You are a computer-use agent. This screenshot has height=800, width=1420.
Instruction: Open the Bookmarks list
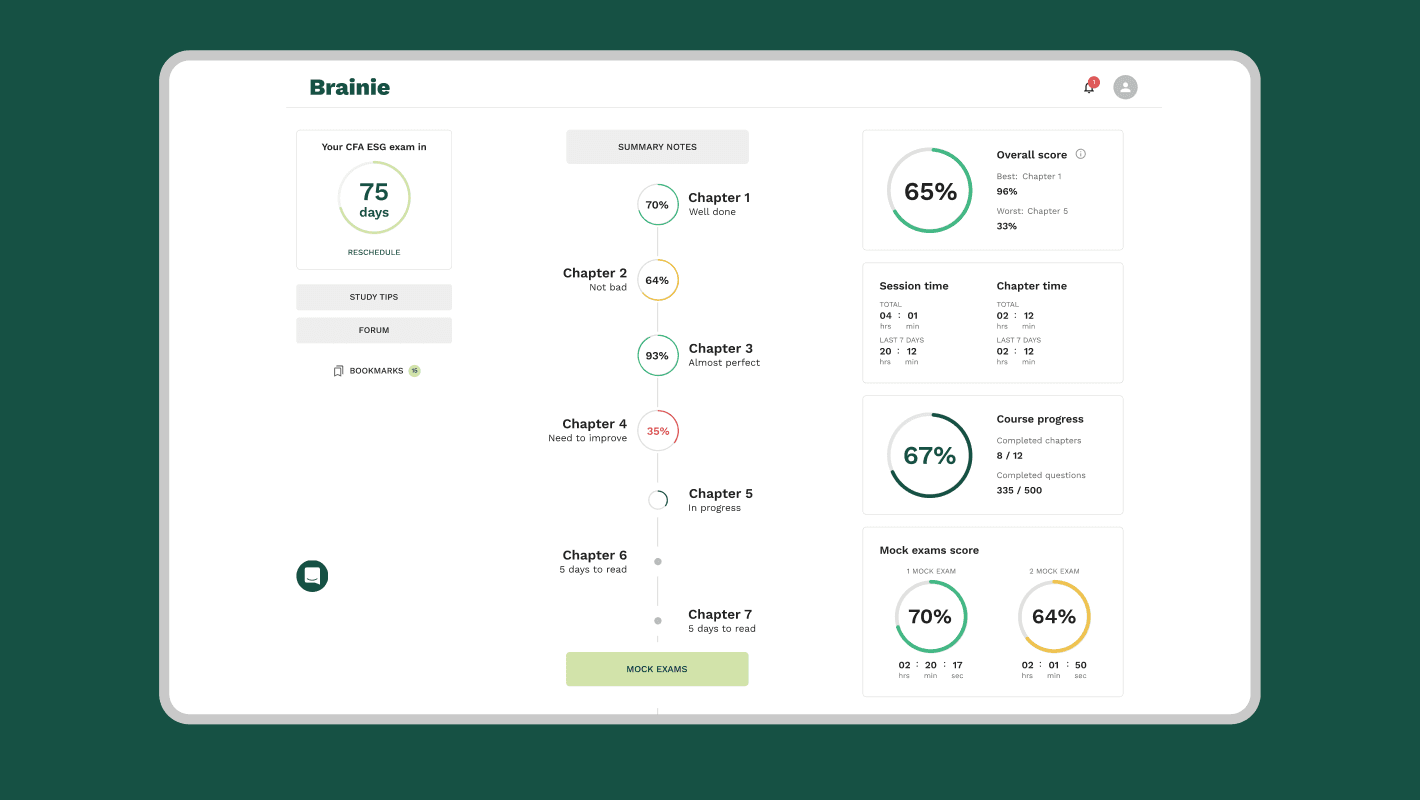376,371
